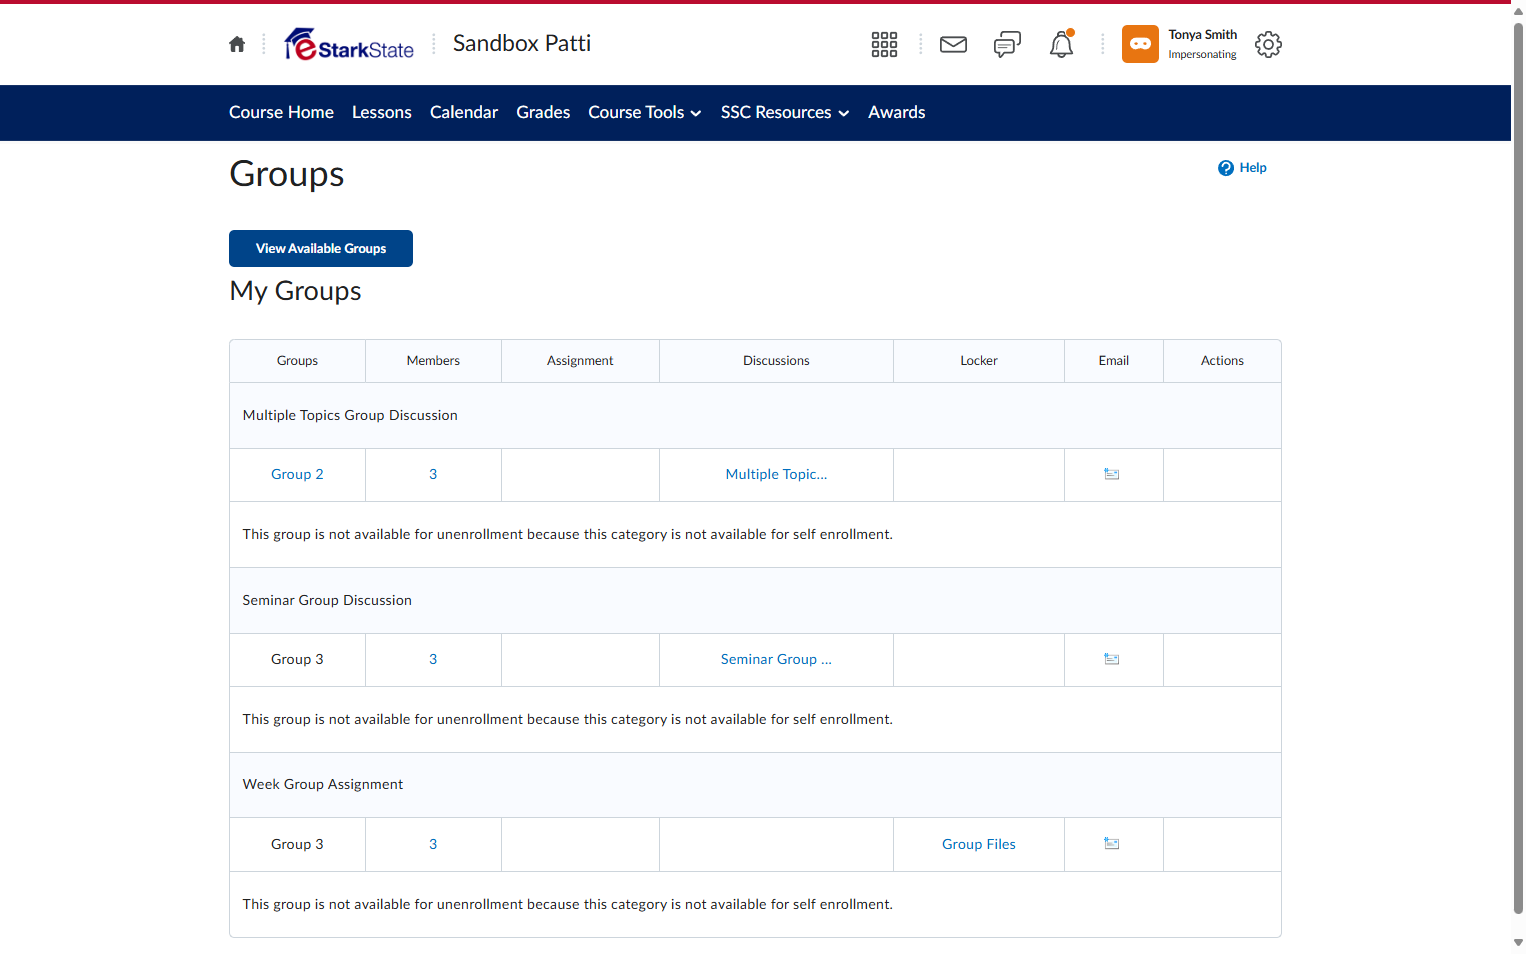The width and height of the screenshot is (1526, 954).
Task: Click the orange impersonation avatar icon
Action: pyautogui.click(x=1140, y=44)
